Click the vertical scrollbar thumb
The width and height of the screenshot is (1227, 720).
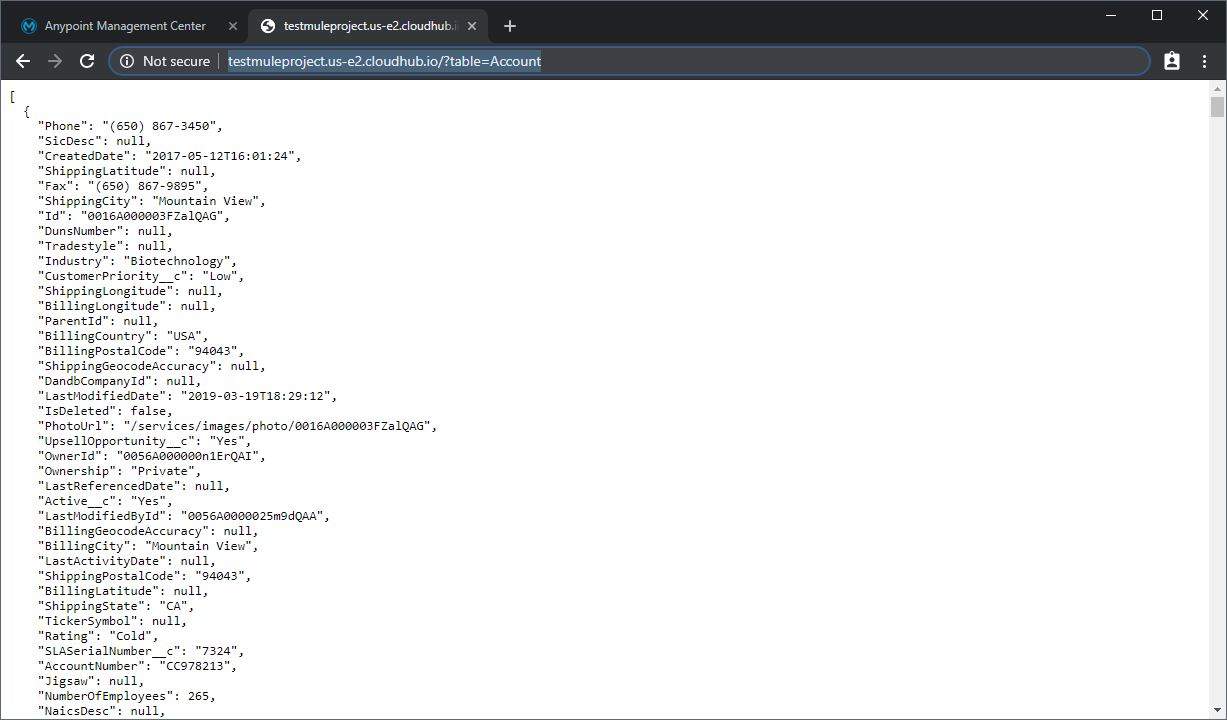point(1217,107)
